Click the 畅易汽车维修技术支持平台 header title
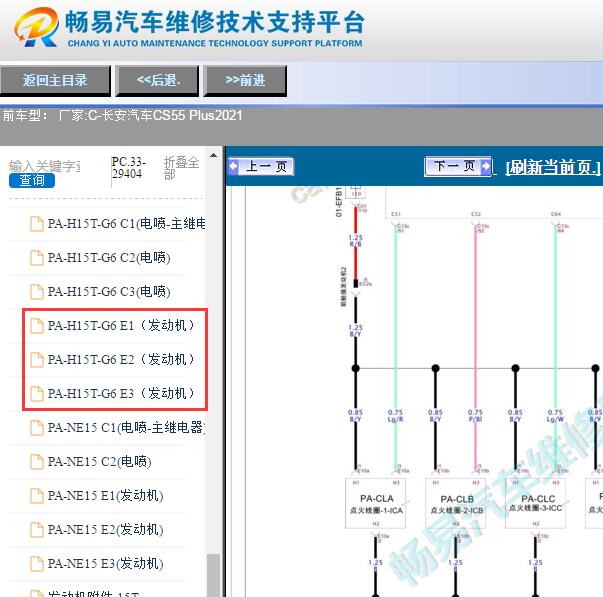Viewport: 603px width, 597px height. point(215,22)
